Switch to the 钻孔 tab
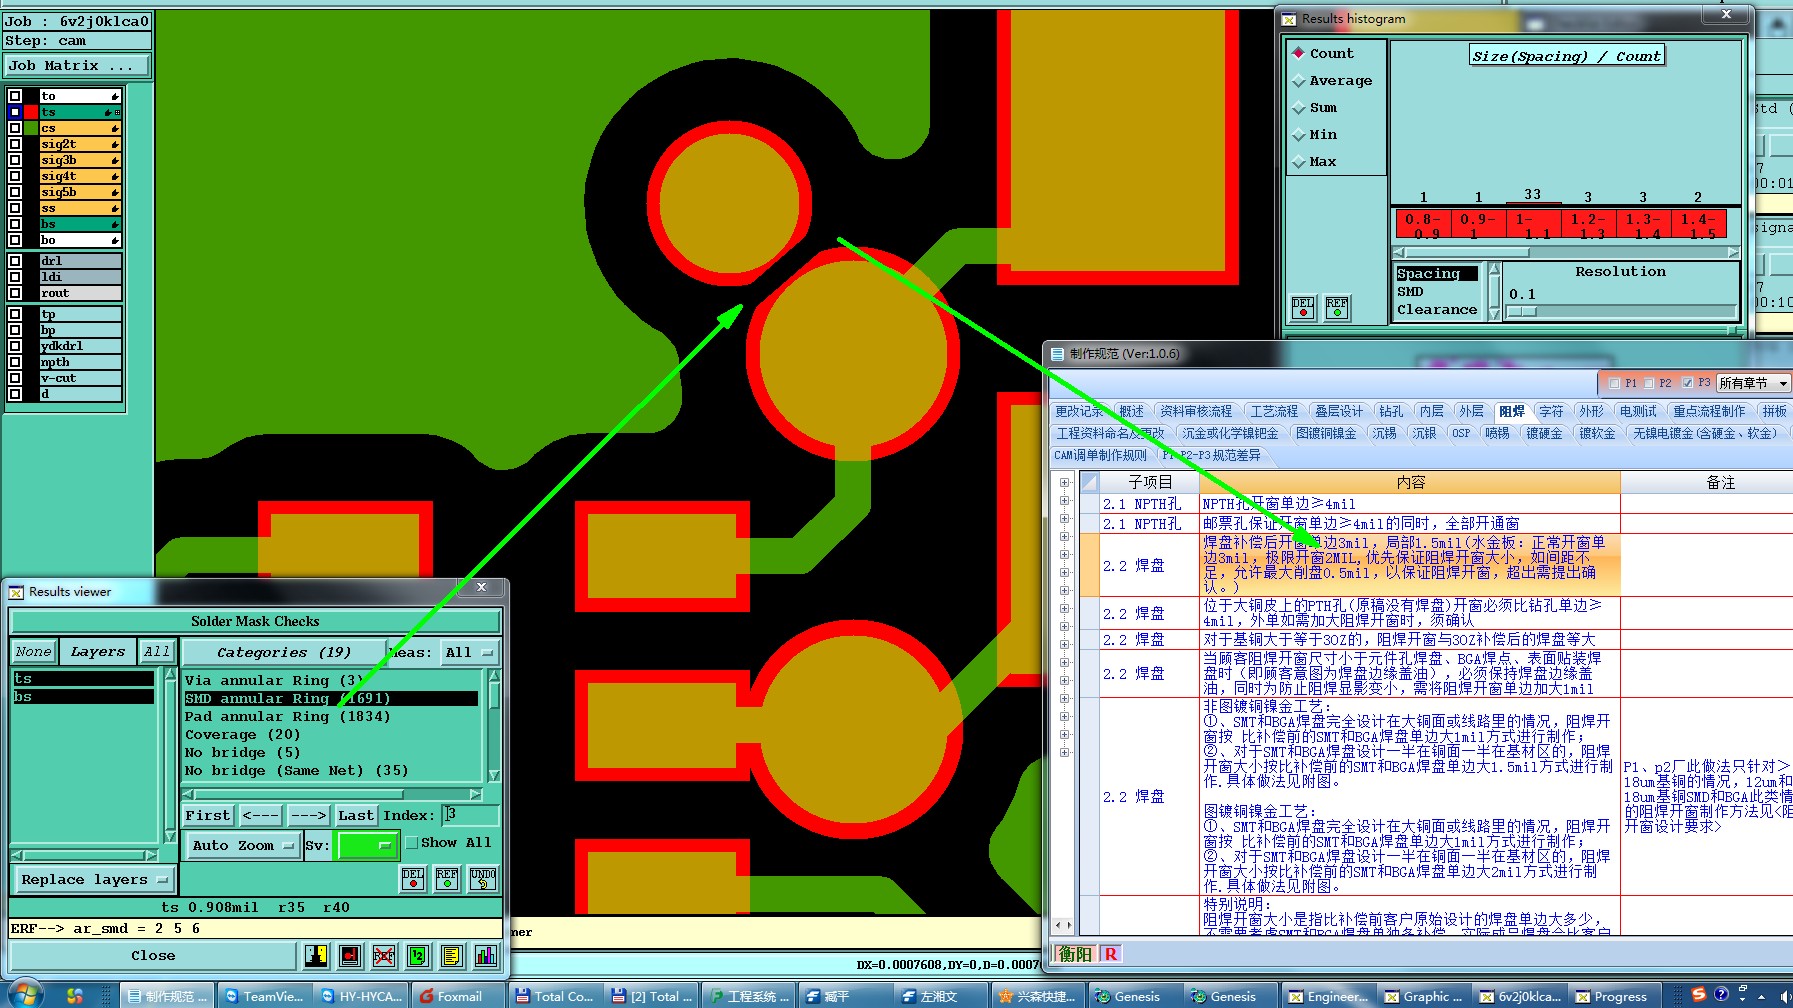The image size is (1793, 1008). (x=1391, y=411)
